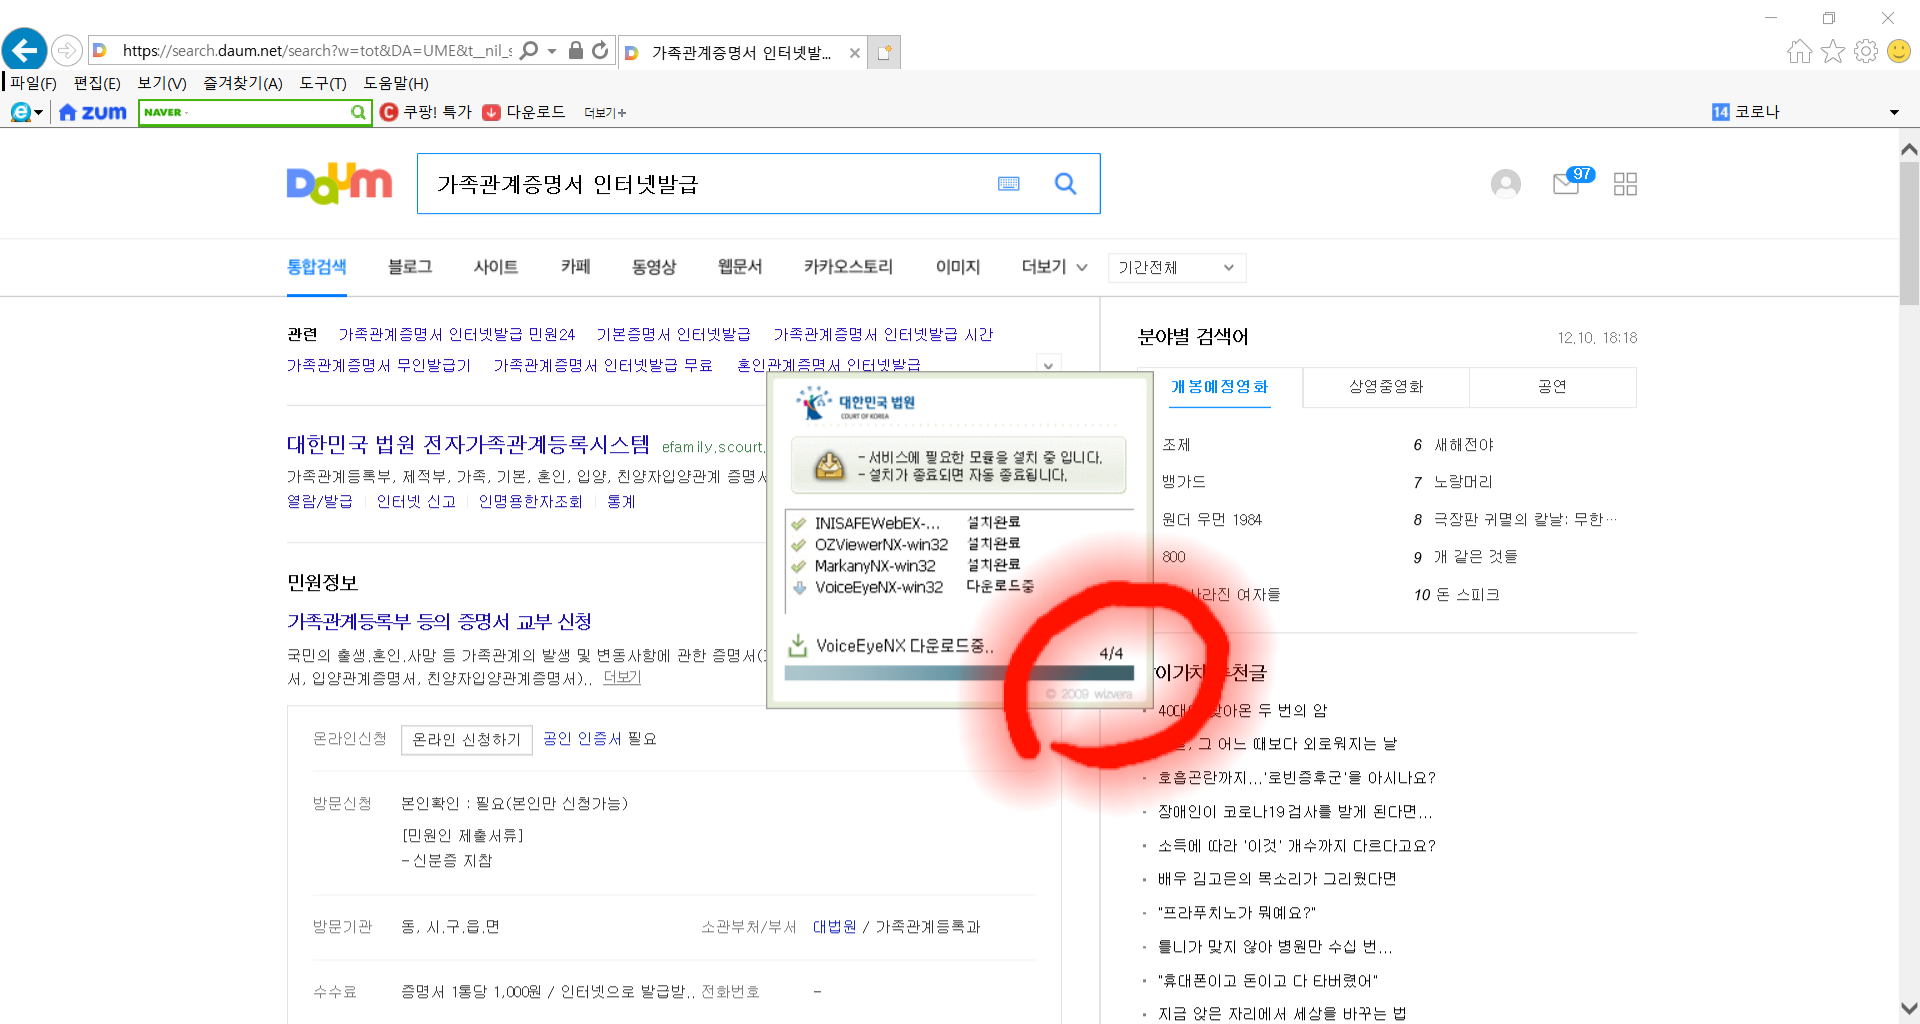Select the 블로그 tab
This screenshot has height=1024, width=1920.
tap(410, 267)
